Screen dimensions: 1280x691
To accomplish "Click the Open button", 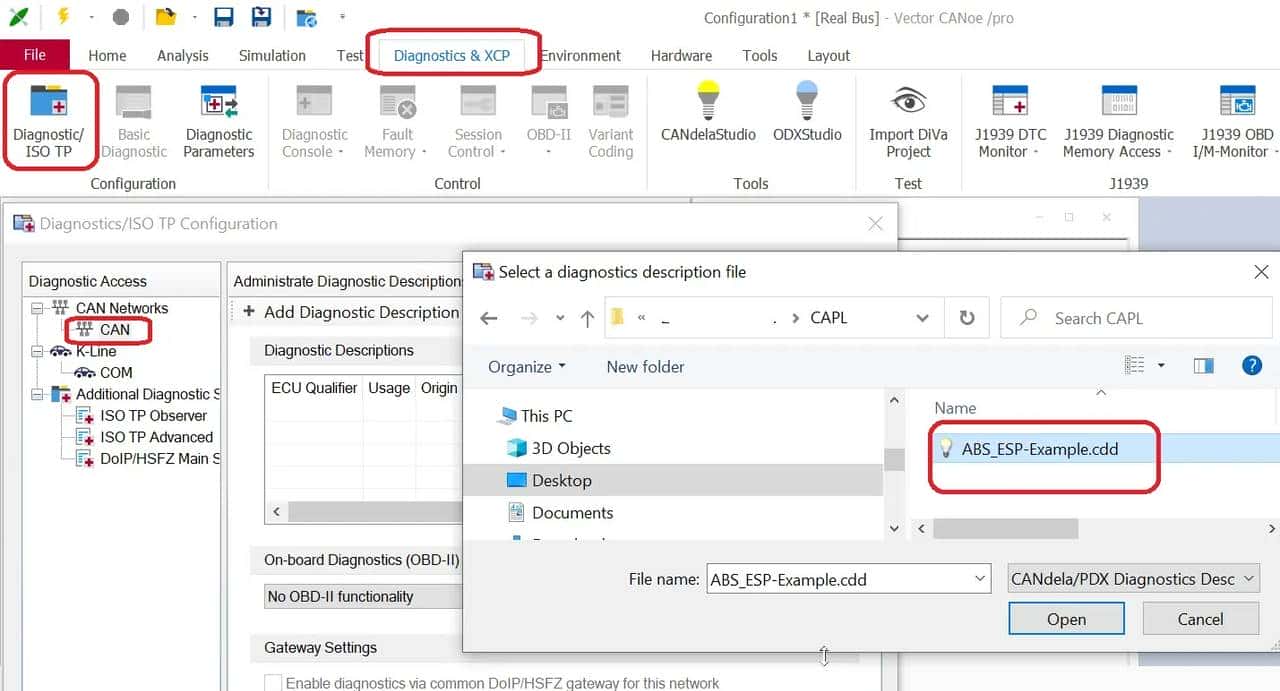I will tap(1066, 619).
